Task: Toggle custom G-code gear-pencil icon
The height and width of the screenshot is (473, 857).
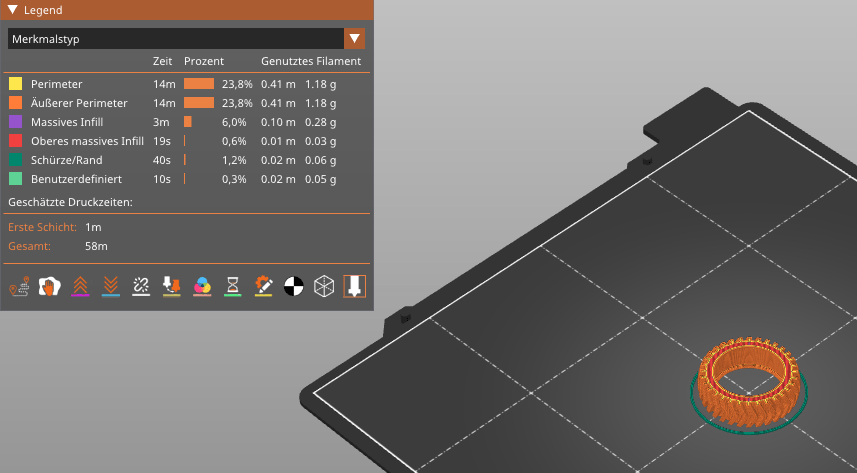Action: point(263,286)
